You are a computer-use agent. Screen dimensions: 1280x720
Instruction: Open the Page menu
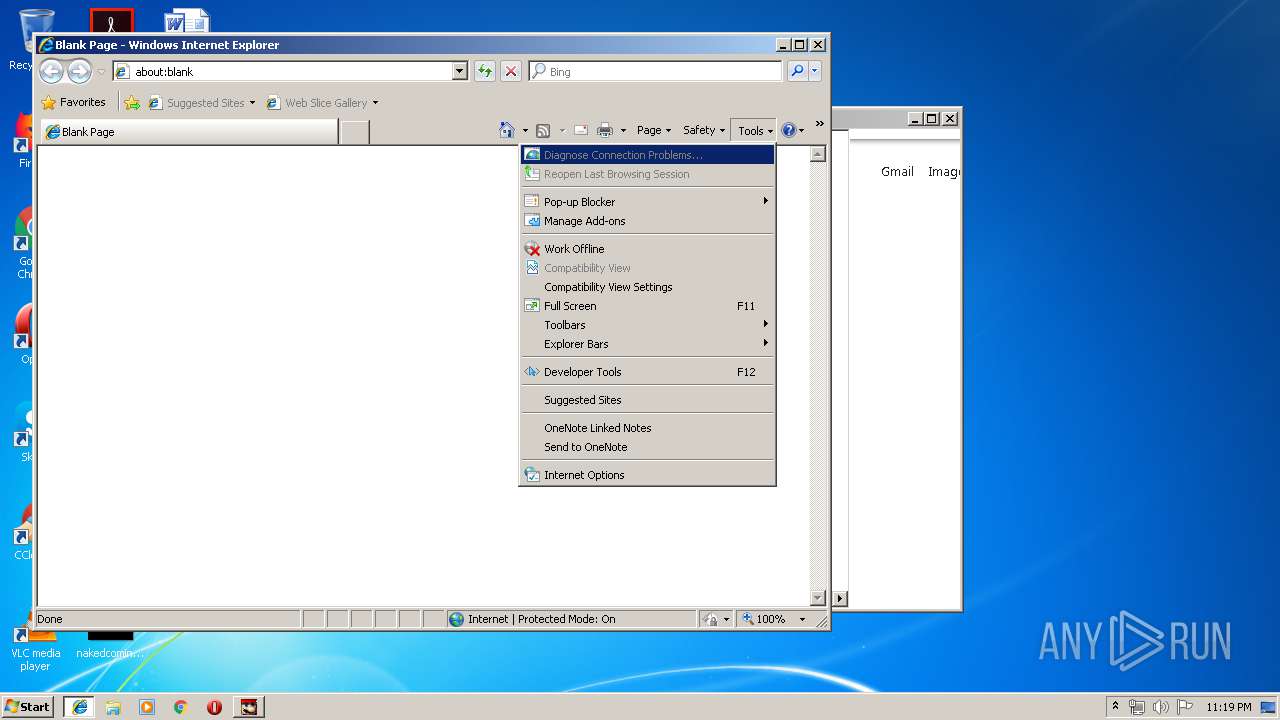[x=653, y=130]
